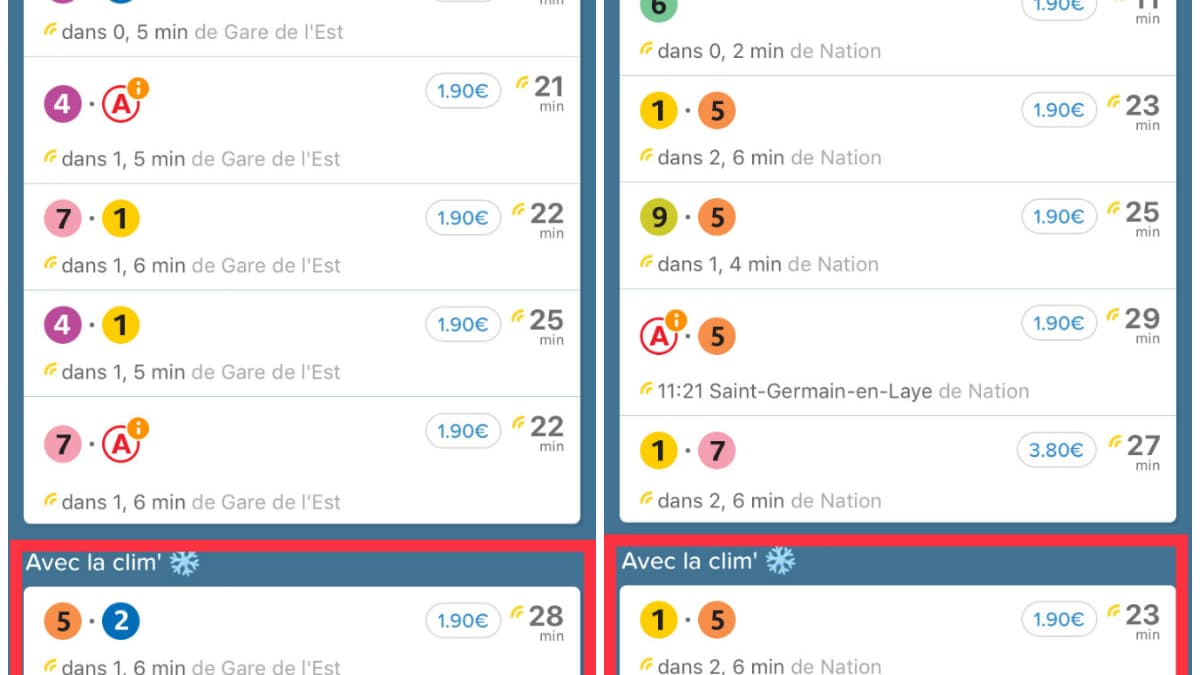Tap dans 1, 4 min de Nation text

coord(768,265)
